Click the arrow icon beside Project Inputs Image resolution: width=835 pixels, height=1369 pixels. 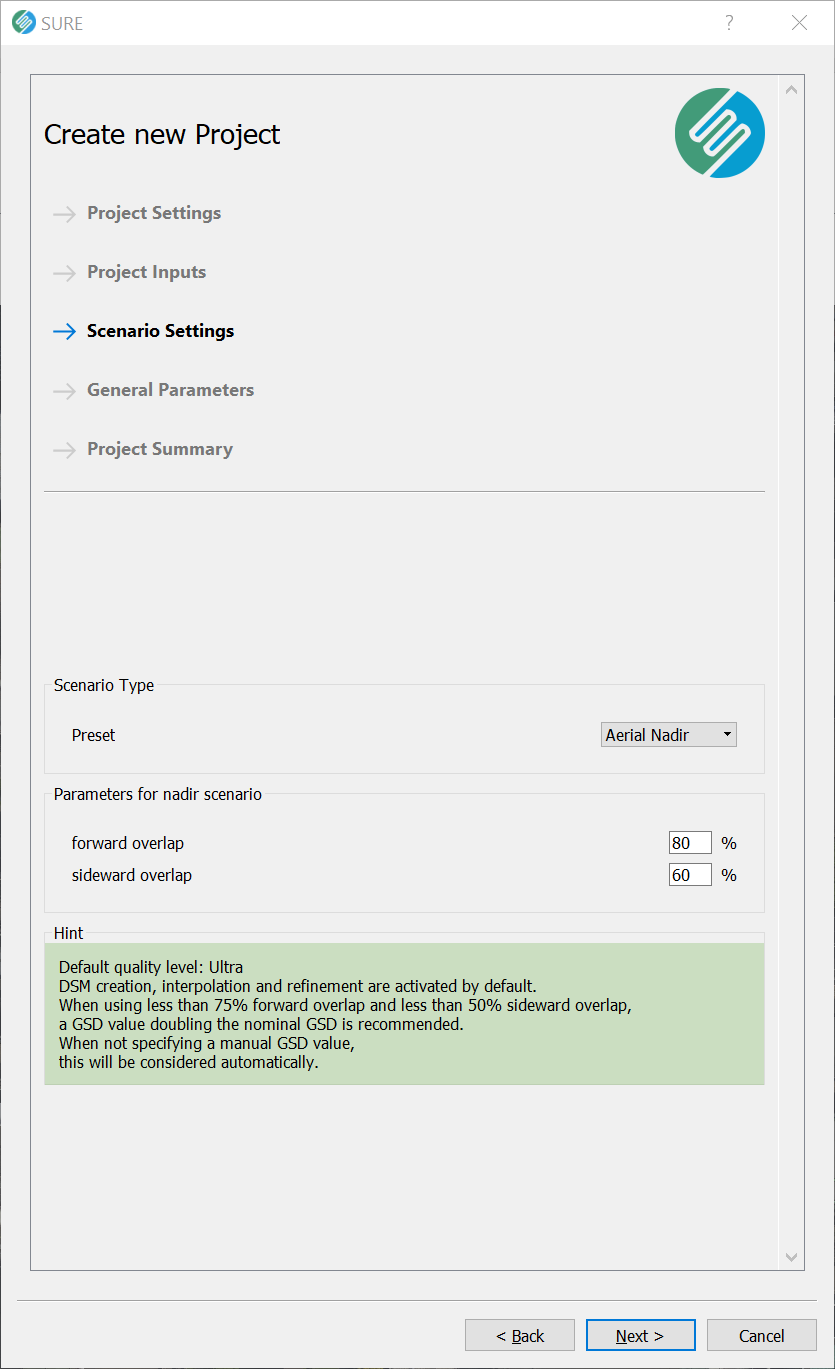[x=65, y=273]
